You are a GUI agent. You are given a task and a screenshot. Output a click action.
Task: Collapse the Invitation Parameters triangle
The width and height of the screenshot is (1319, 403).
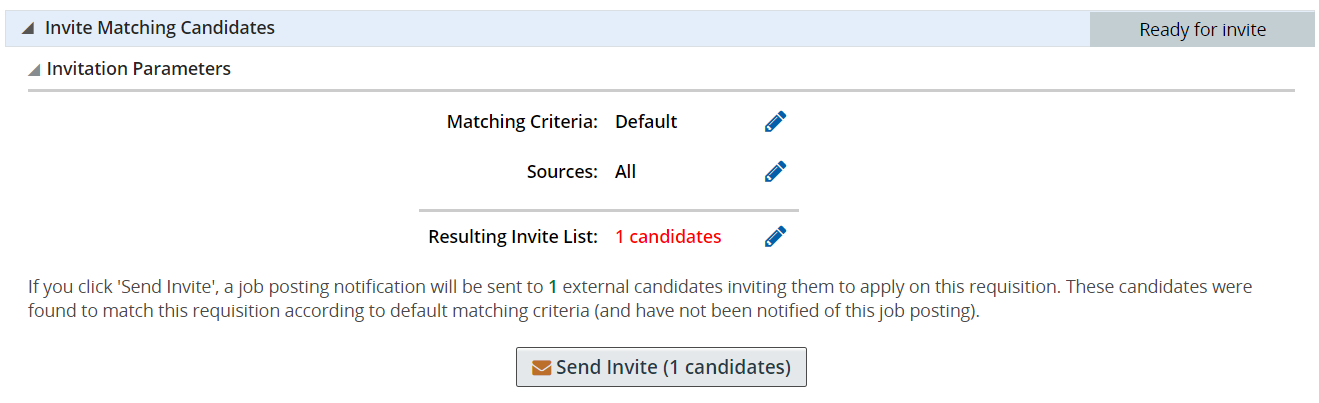35,70
